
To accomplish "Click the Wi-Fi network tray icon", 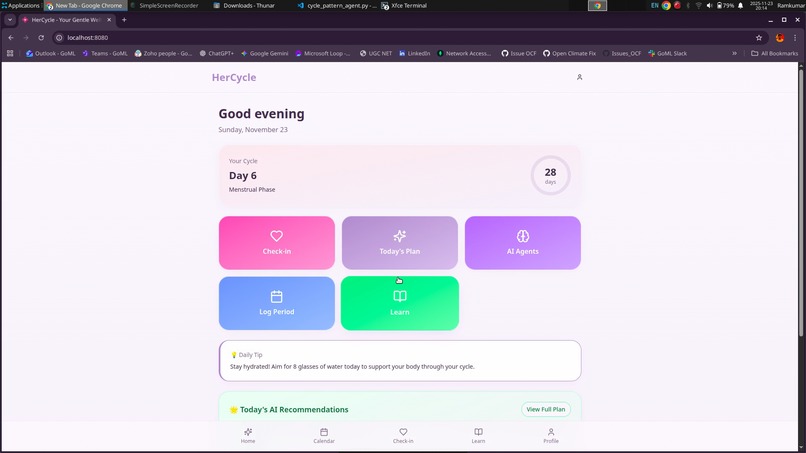I will (698, 5).
